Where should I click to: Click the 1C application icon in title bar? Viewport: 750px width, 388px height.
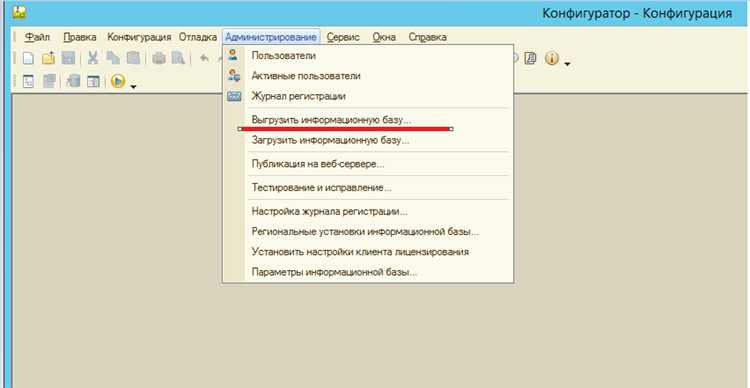(x=19, y=12)
